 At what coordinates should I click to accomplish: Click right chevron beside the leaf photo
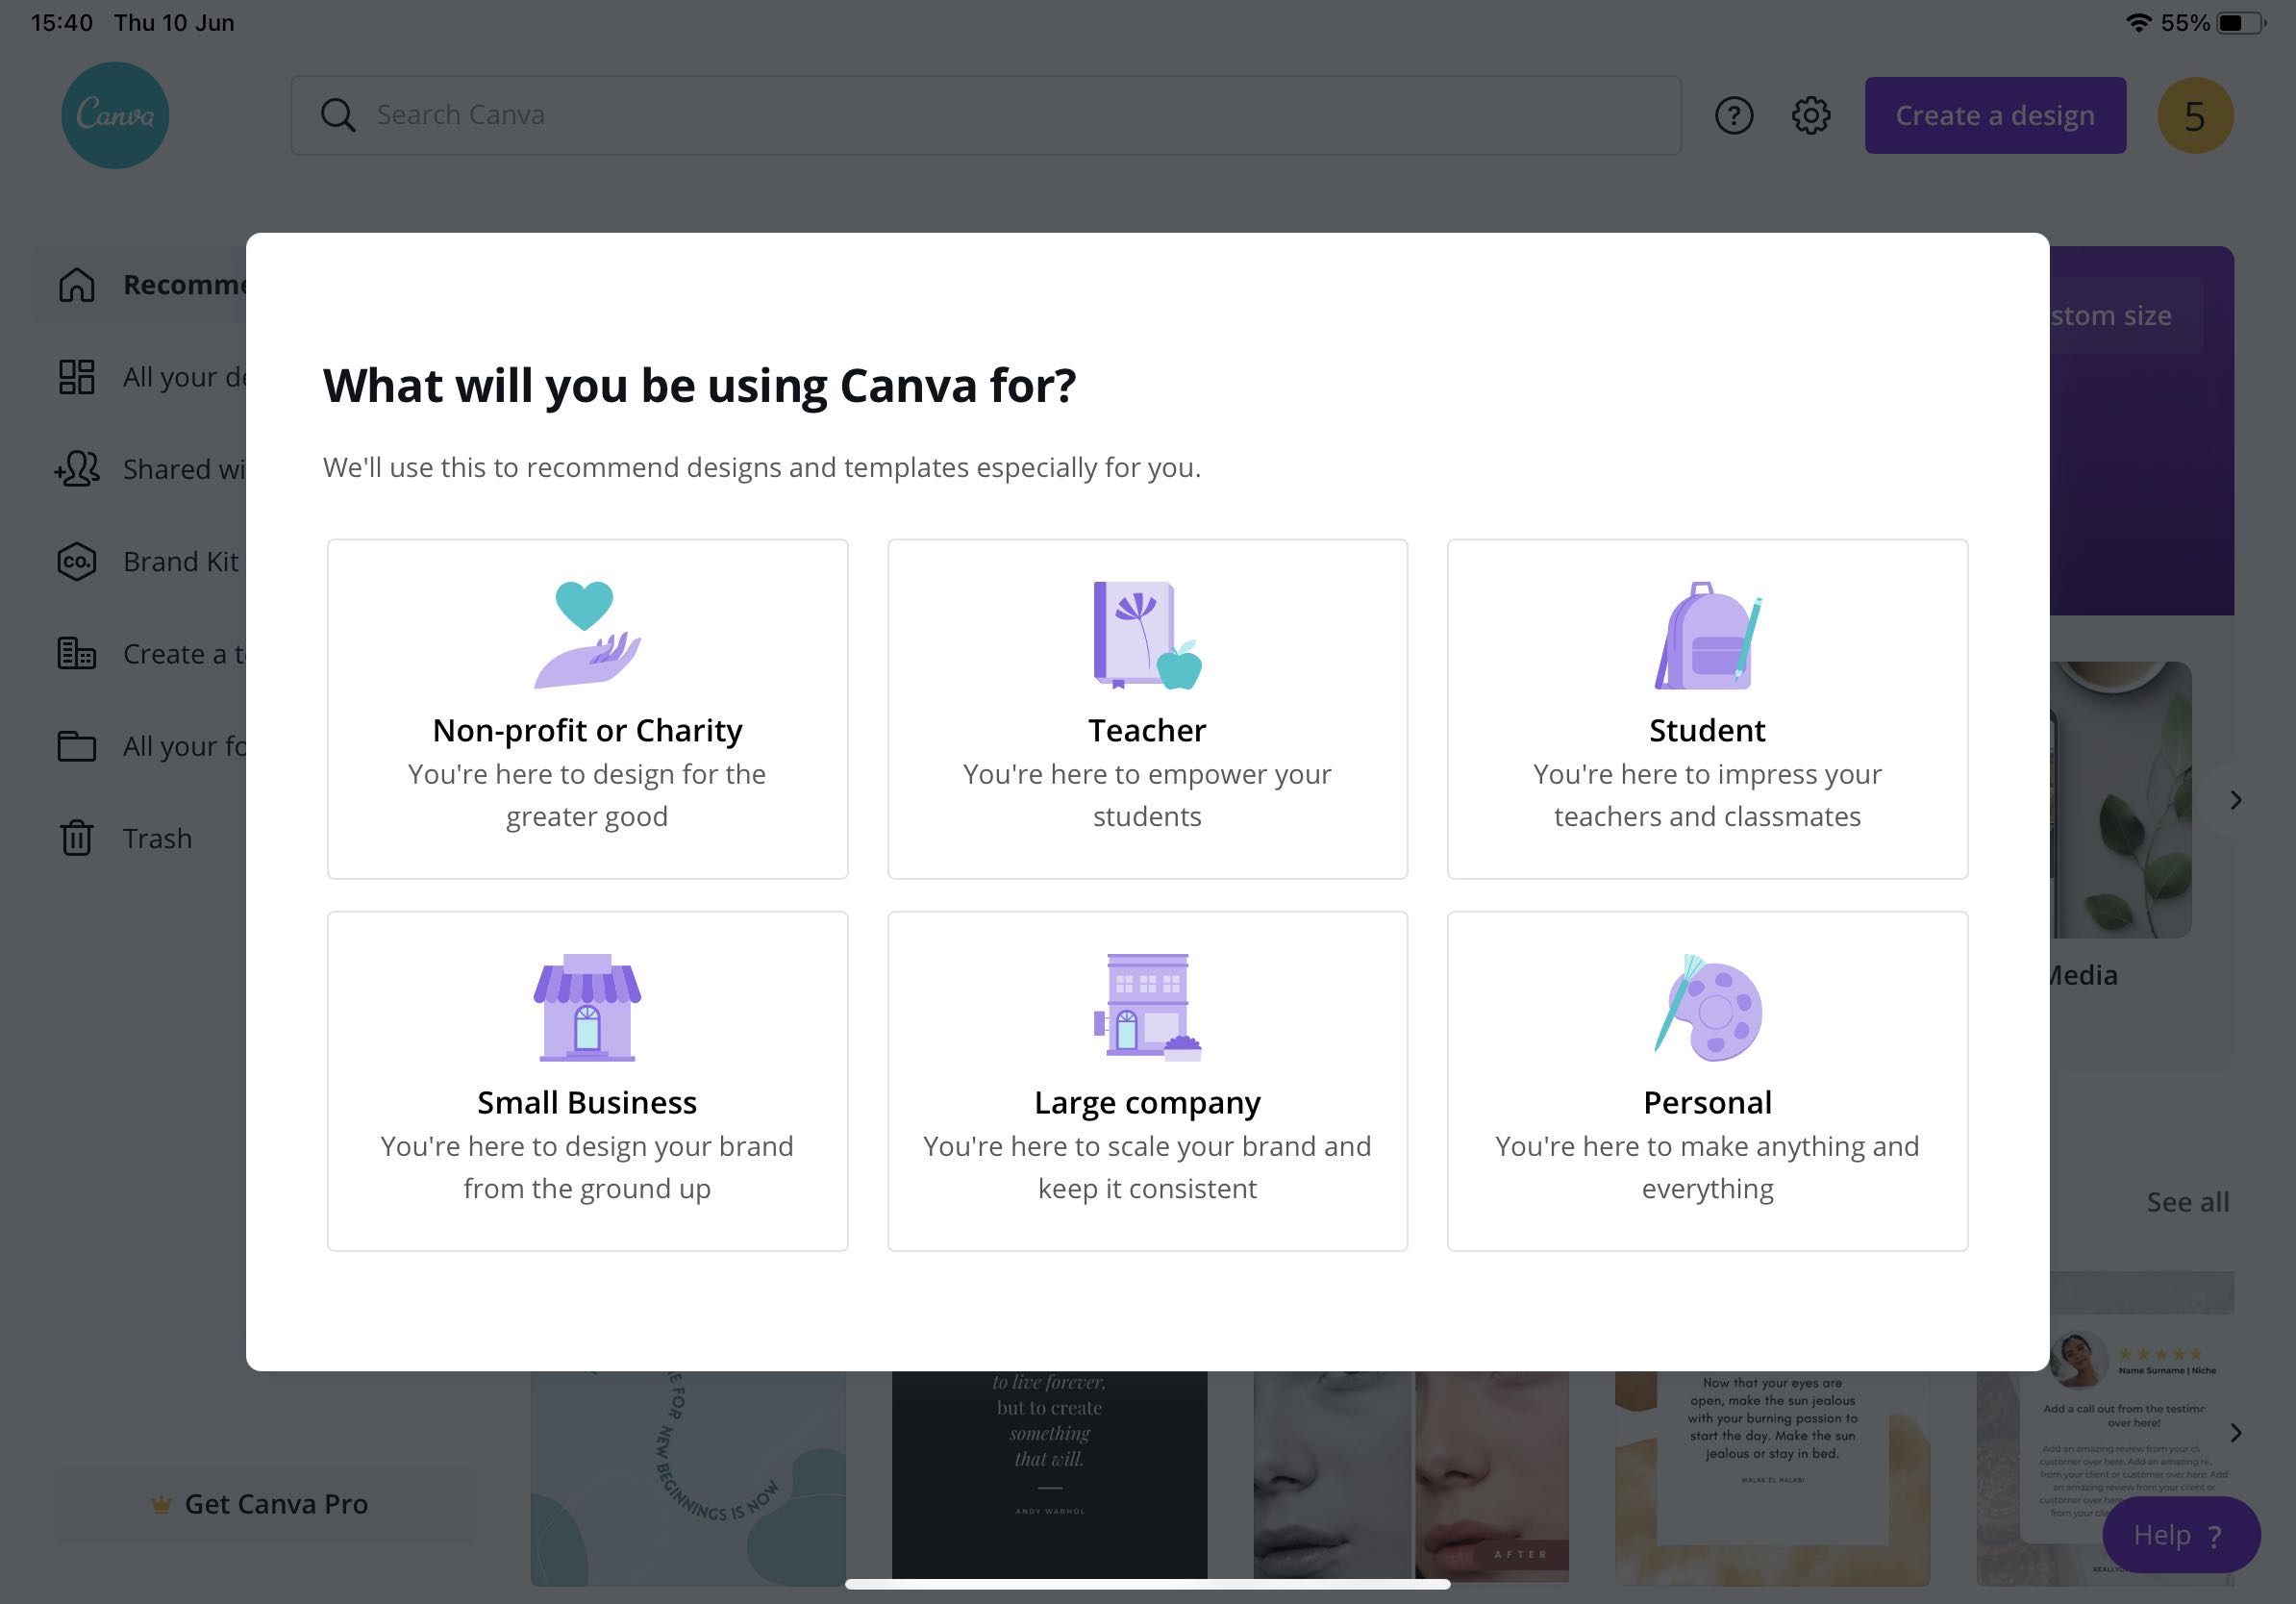(2235, 800)
